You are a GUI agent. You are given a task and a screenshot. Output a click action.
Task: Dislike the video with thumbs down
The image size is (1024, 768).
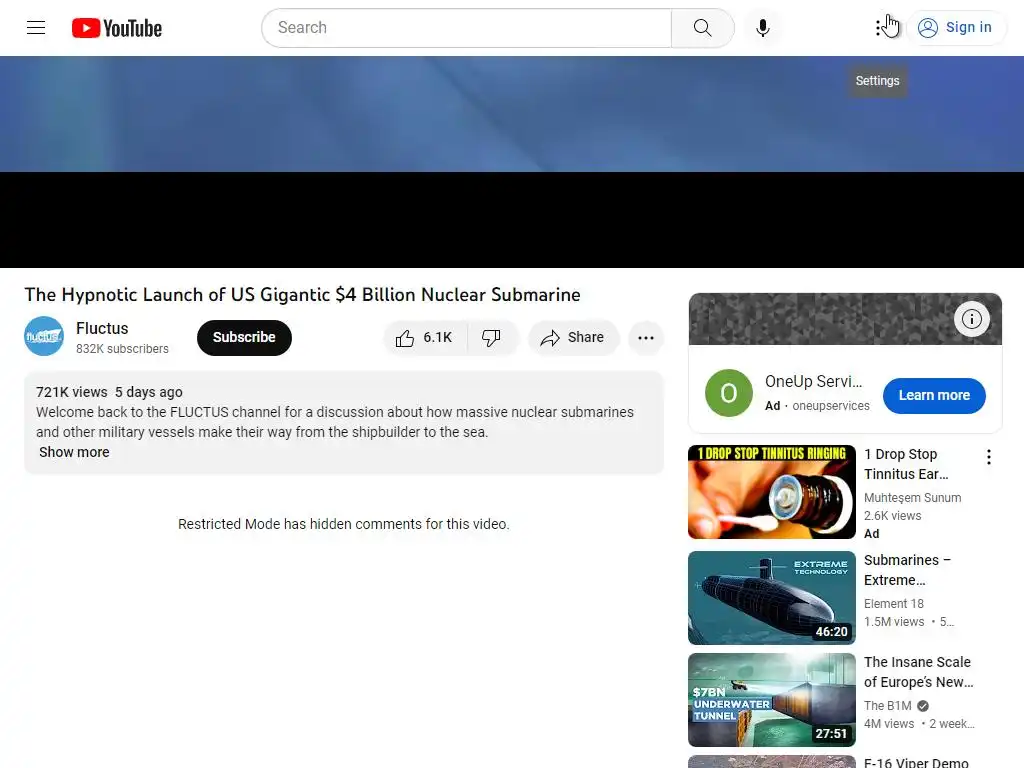tap(492, 338)
